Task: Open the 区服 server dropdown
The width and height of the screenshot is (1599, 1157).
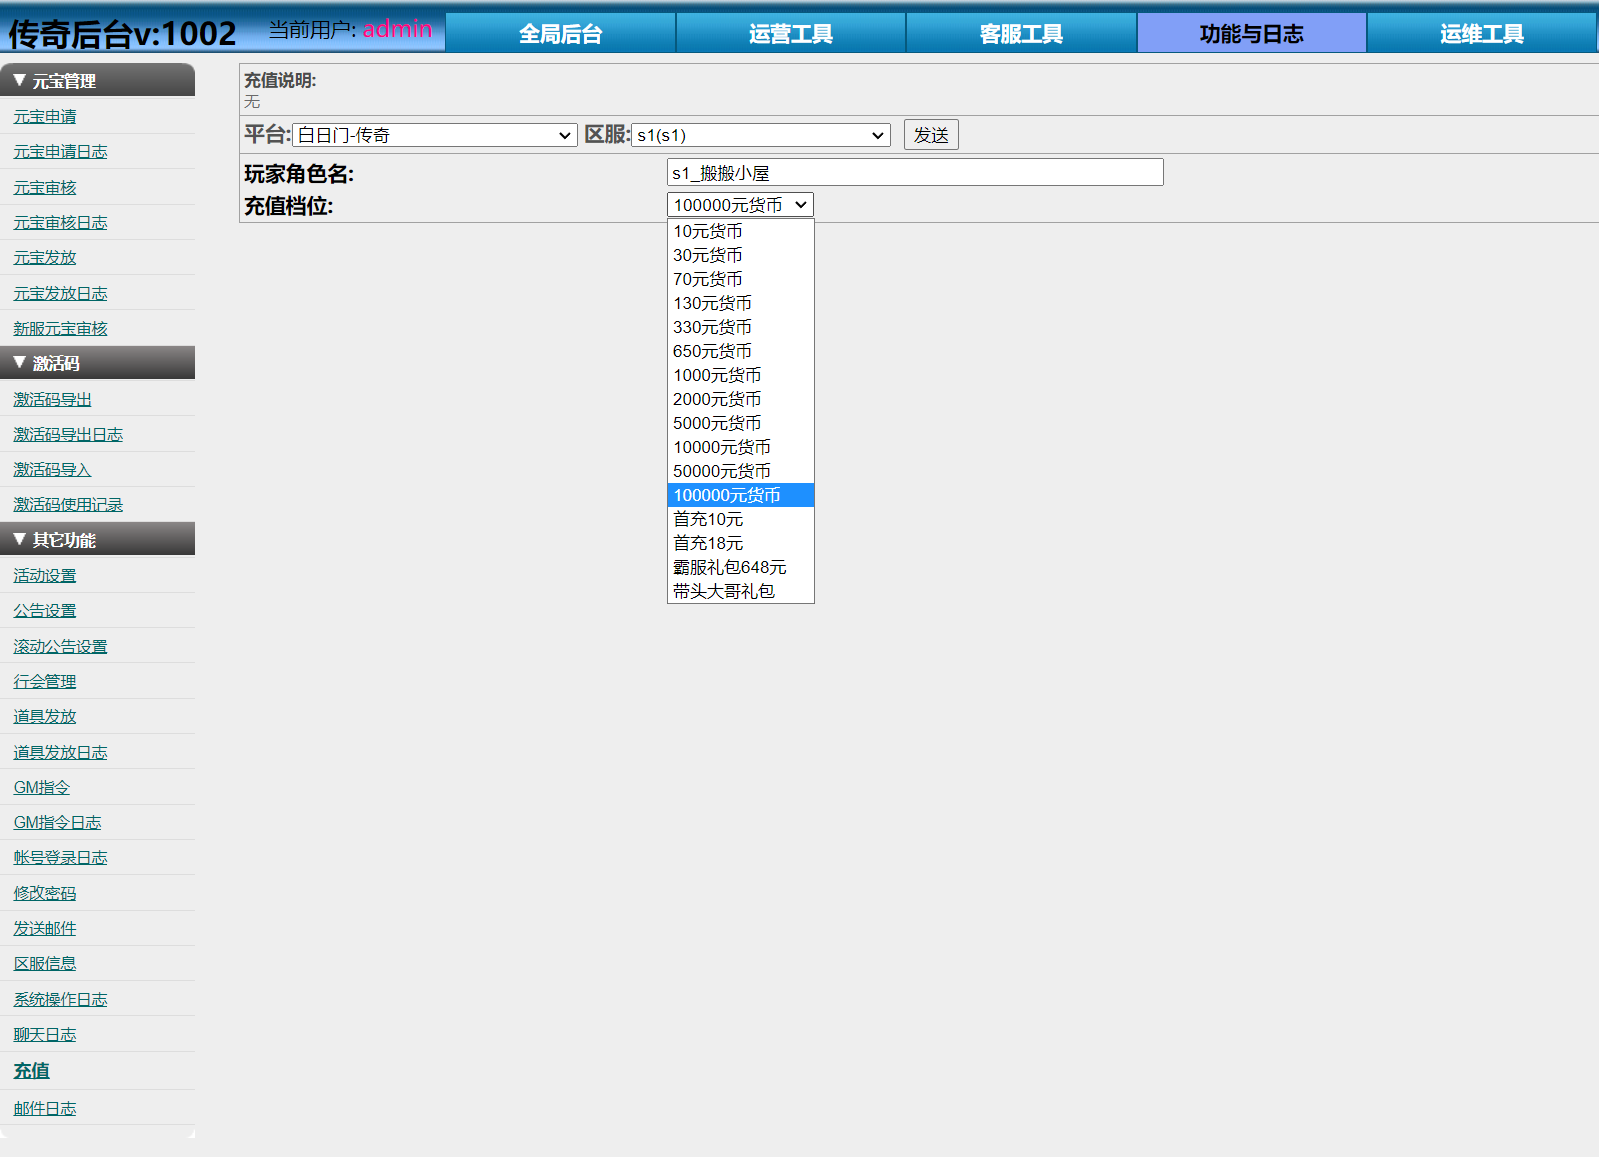Action: [761, 135]
